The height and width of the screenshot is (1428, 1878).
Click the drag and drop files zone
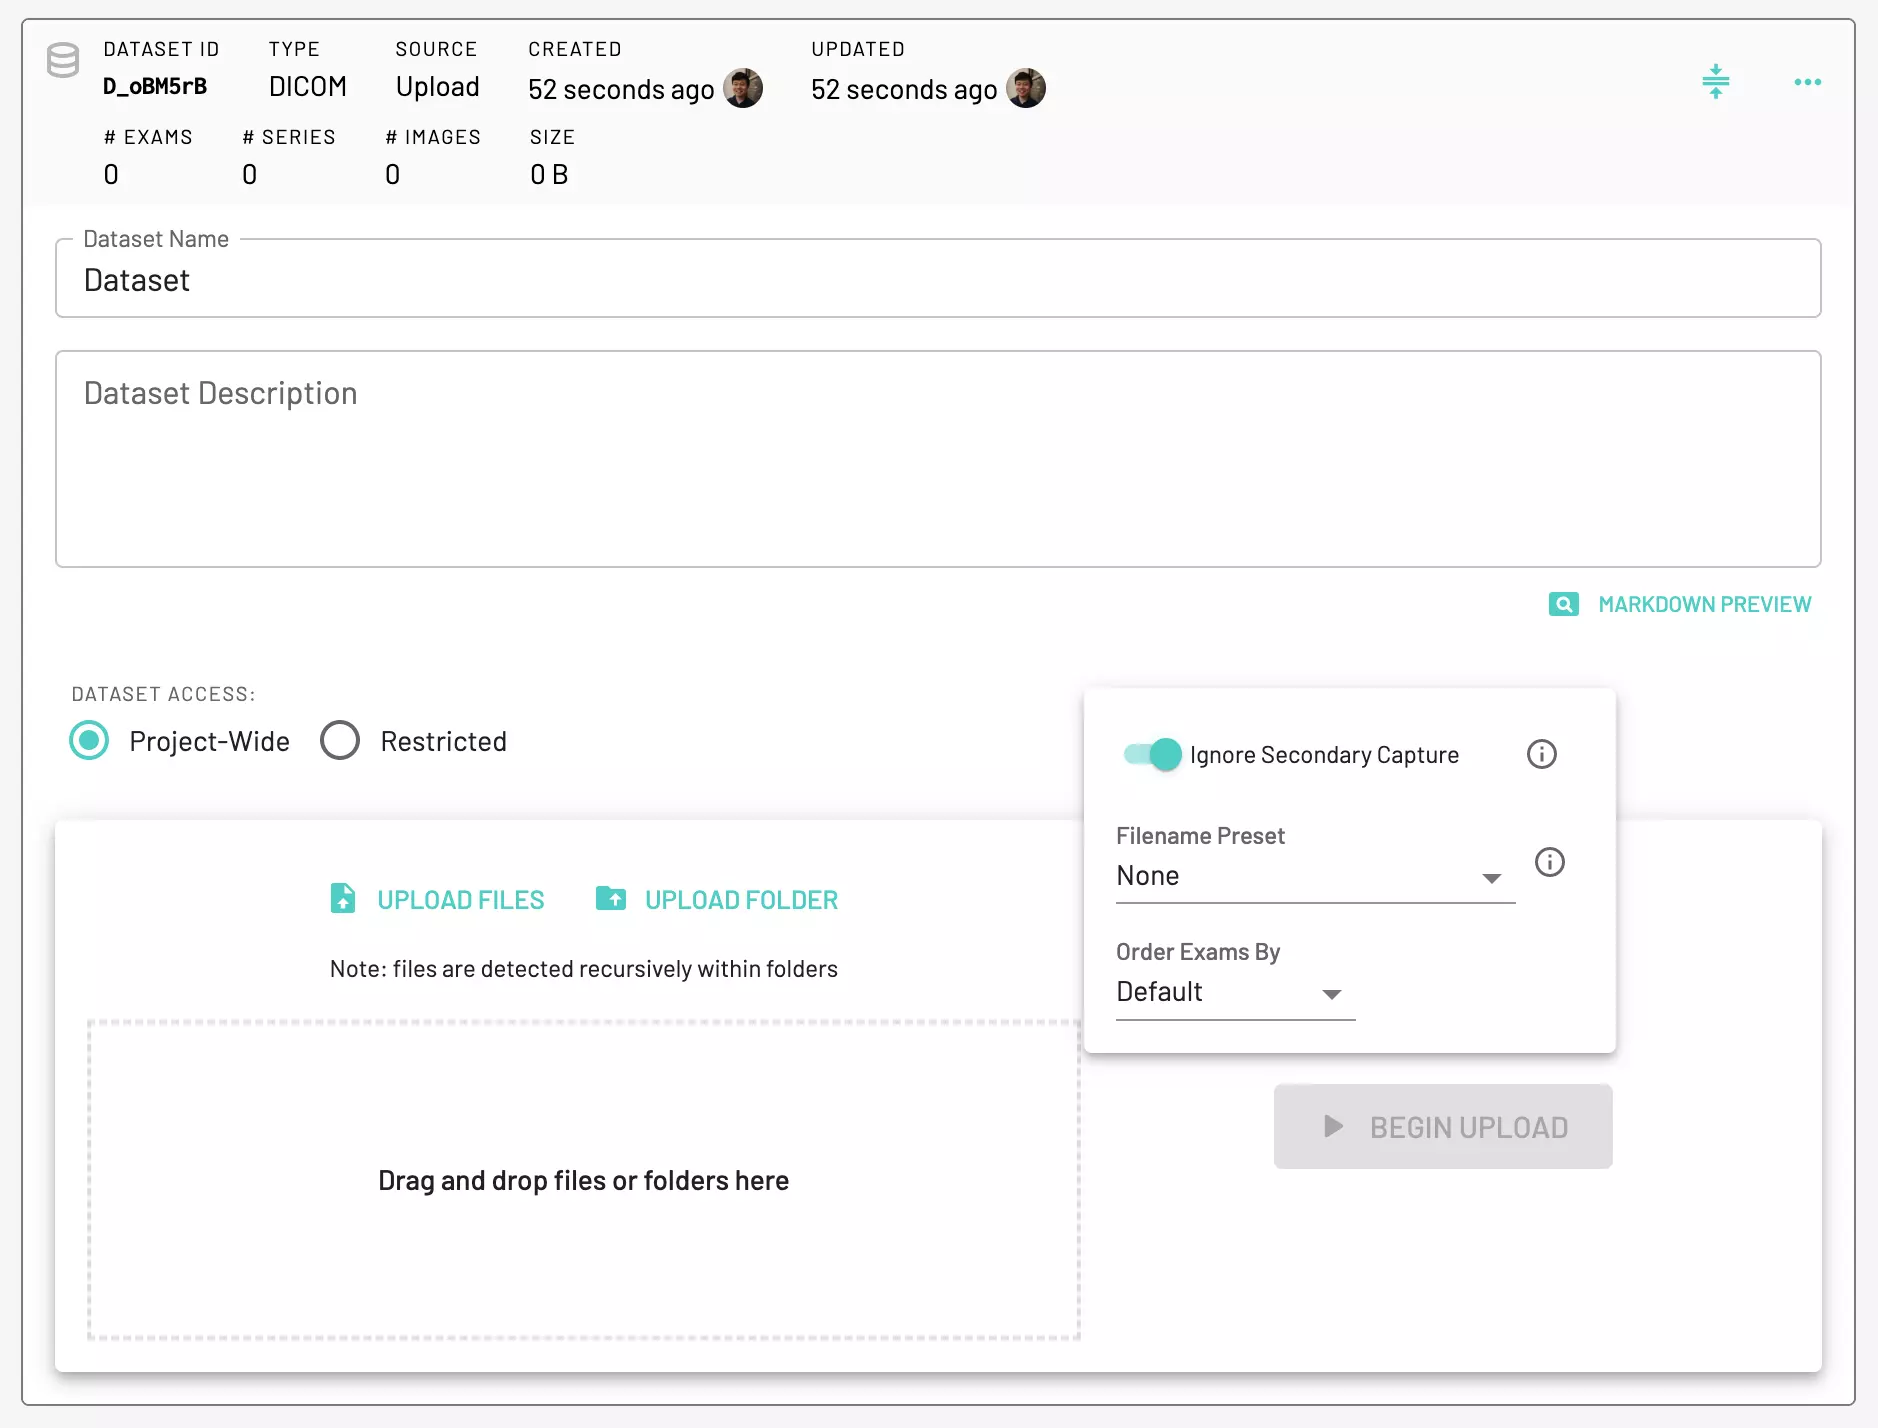click(583, 1180)
